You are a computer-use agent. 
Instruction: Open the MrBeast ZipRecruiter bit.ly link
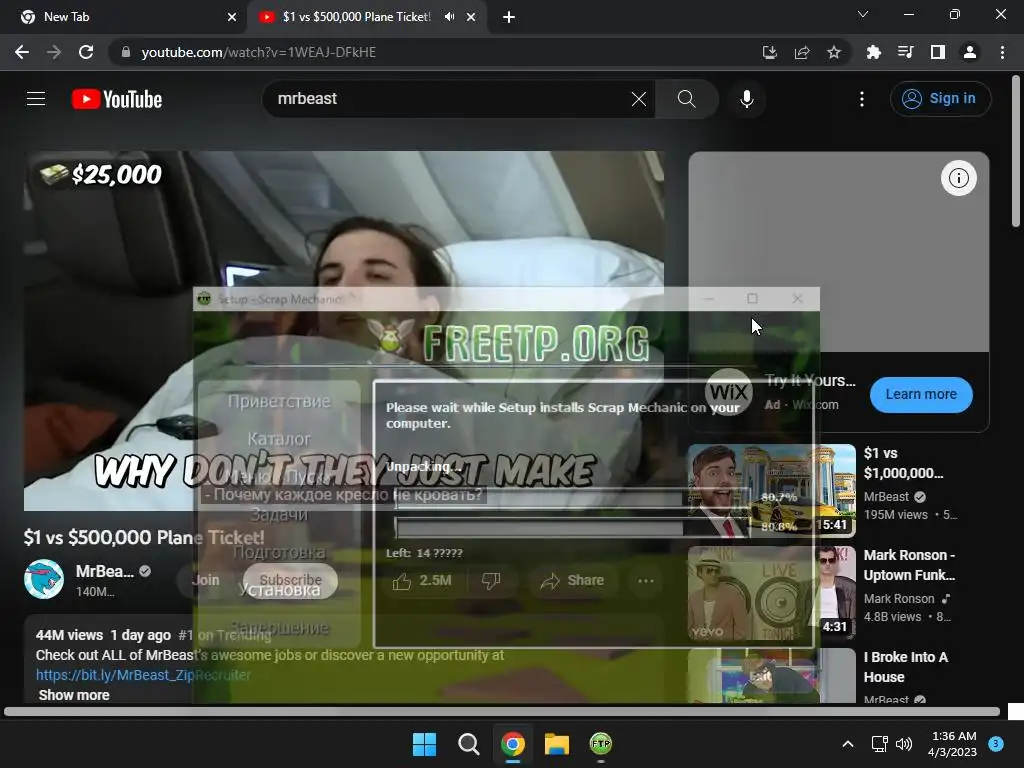click(143, 675)
